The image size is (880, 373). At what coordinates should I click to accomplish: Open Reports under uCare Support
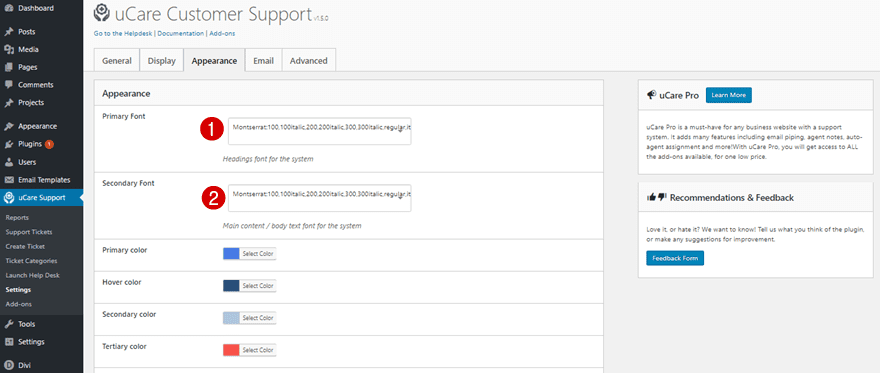[x=17, y=218]
